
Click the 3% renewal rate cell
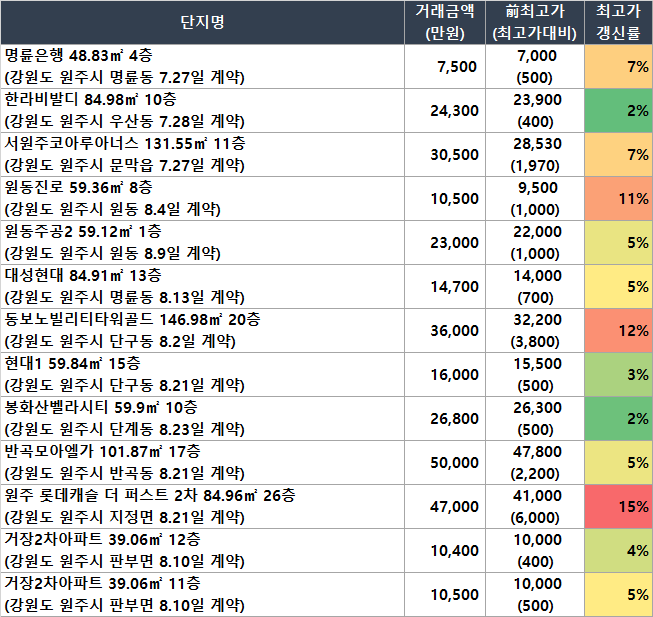pyautogui.click(x=618, y=375)
